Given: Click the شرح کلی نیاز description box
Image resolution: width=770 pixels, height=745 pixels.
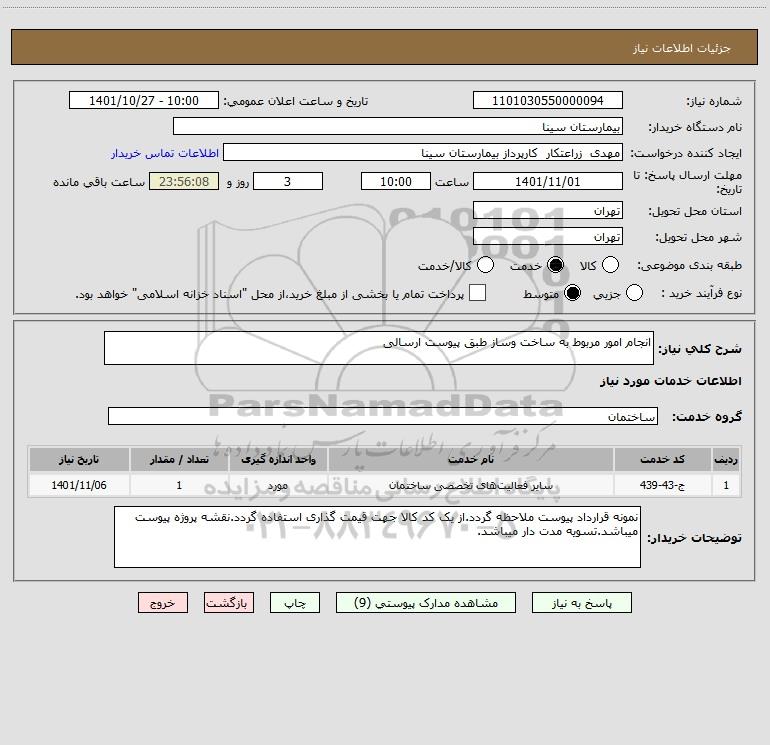Looking at the screenshot, I should [x=379, y=348].
